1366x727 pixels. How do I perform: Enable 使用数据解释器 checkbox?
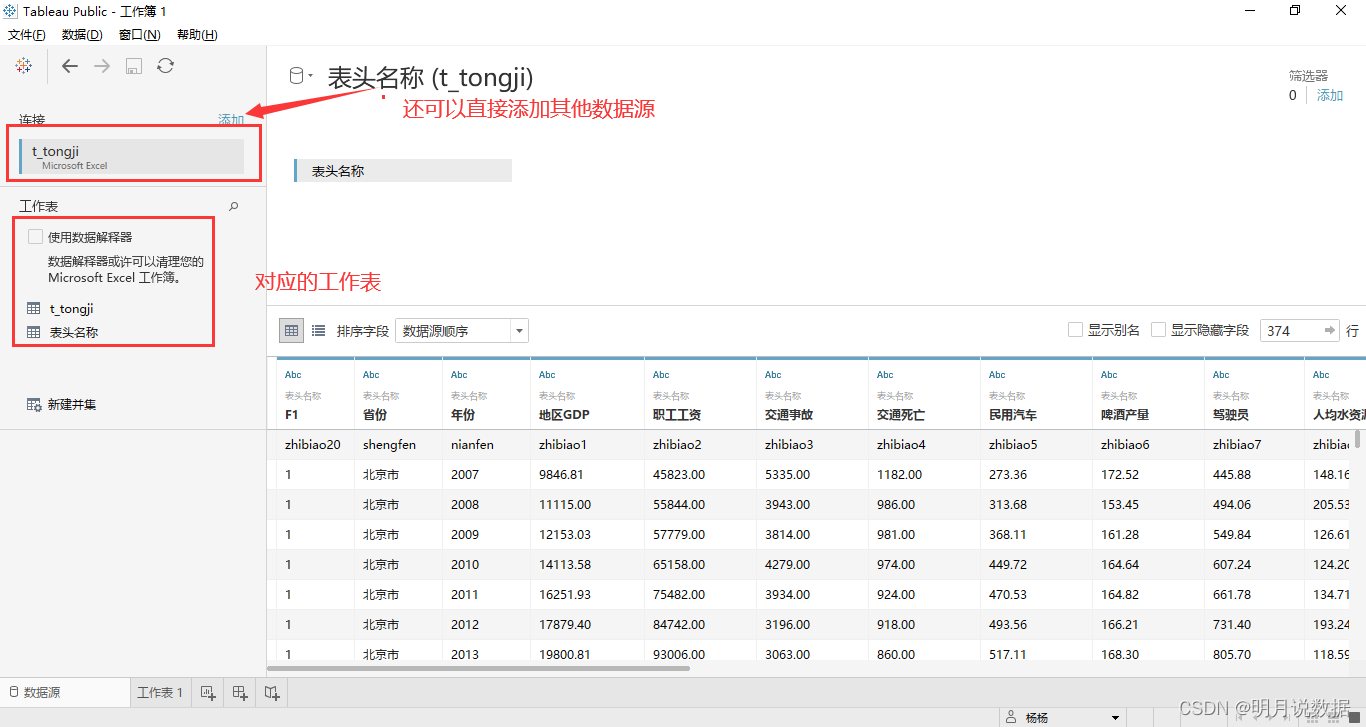pyautogui.click(x=36, y=237)
